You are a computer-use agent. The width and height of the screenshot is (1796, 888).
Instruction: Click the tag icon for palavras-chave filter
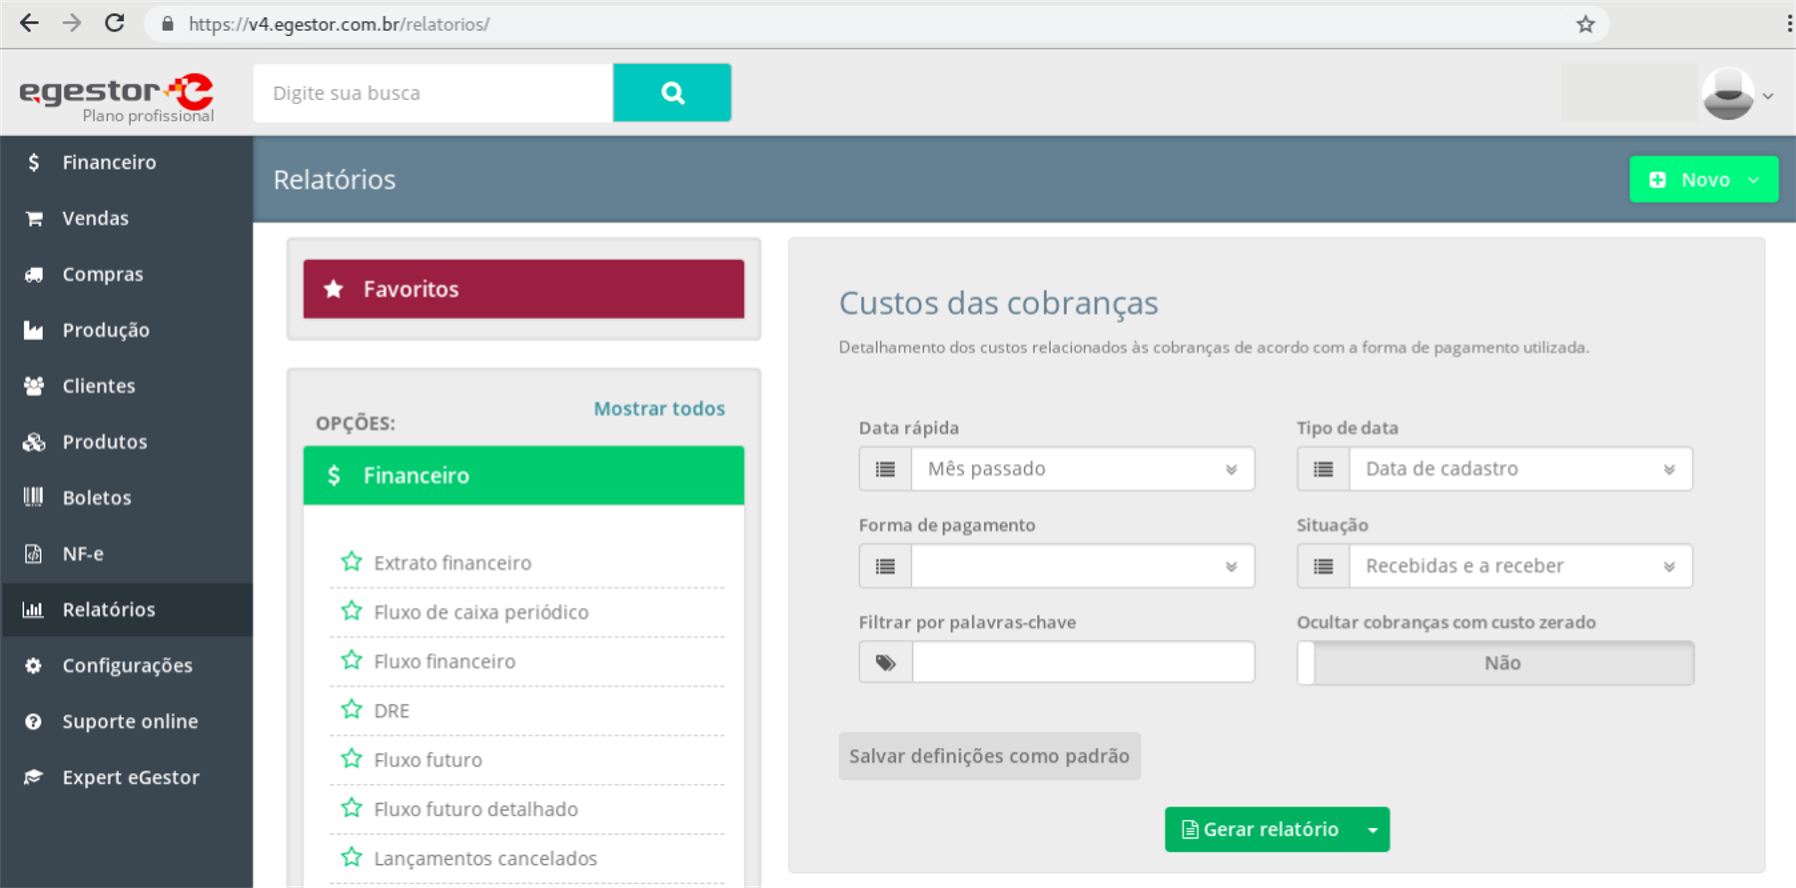point(885,663)
